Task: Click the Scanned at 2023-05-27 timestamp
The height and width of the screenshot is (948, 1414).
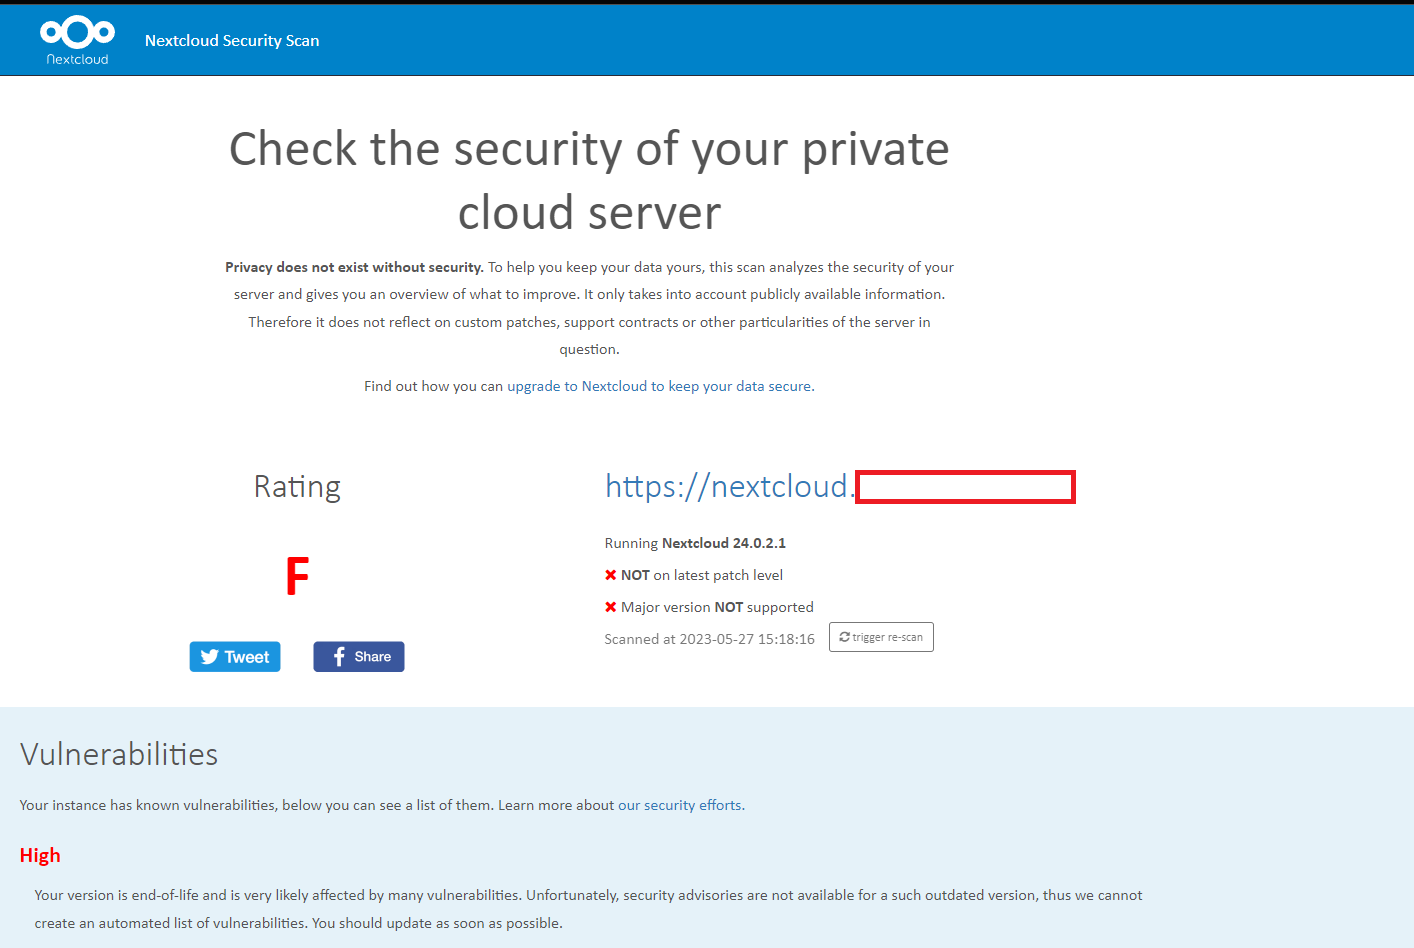Action: 709,638
